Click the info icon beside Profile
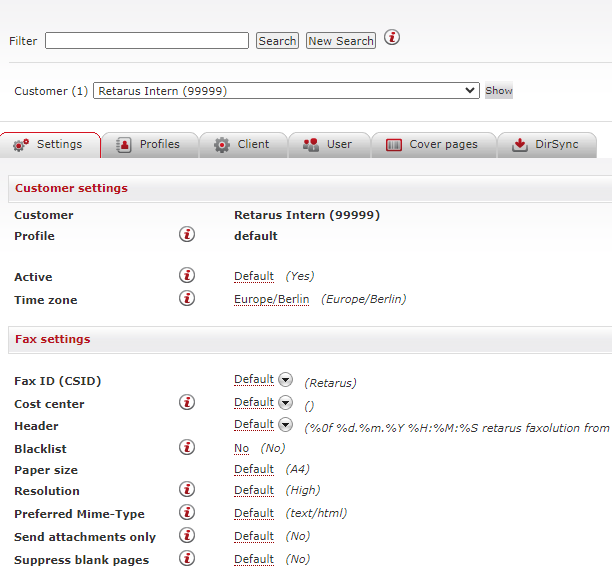The image size is (612, 572). [187, 235]
